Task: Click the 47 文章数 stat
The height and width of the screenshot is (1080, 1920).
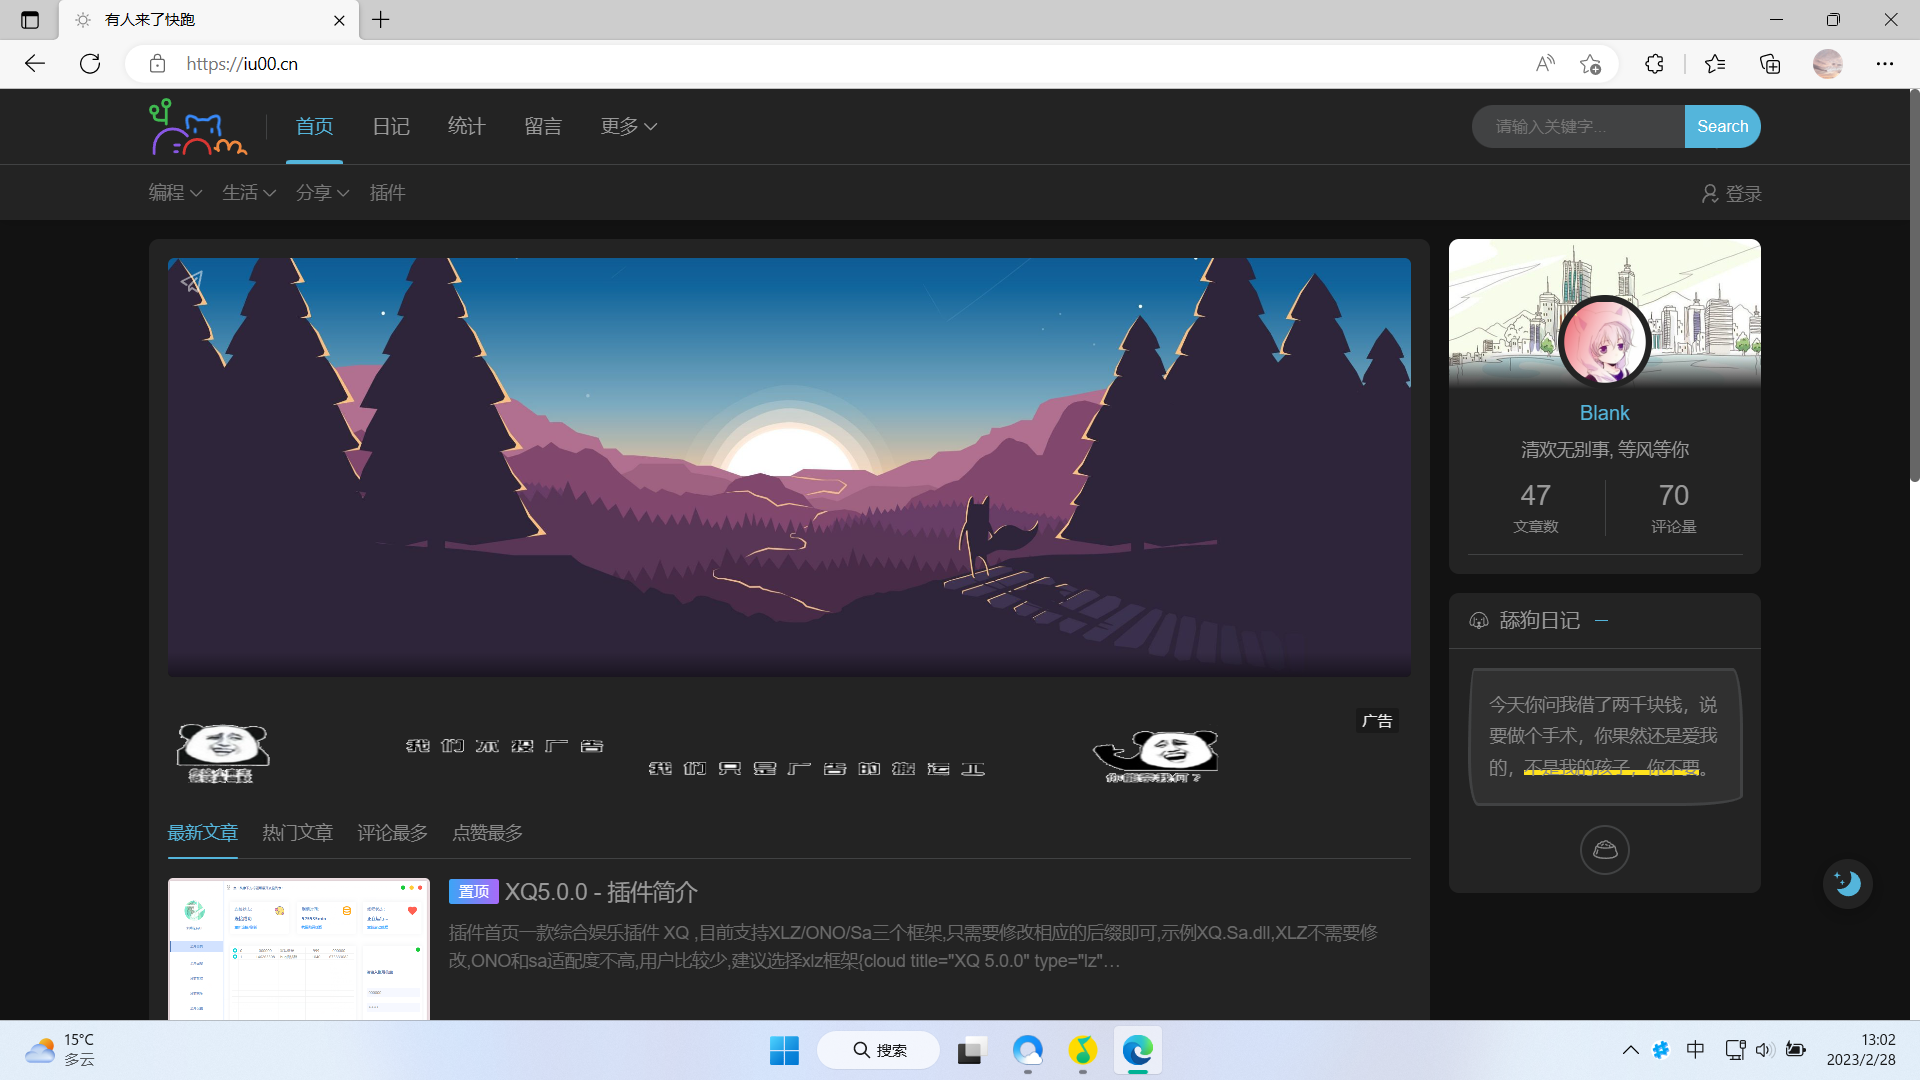Action: [x=1535, y=508]
